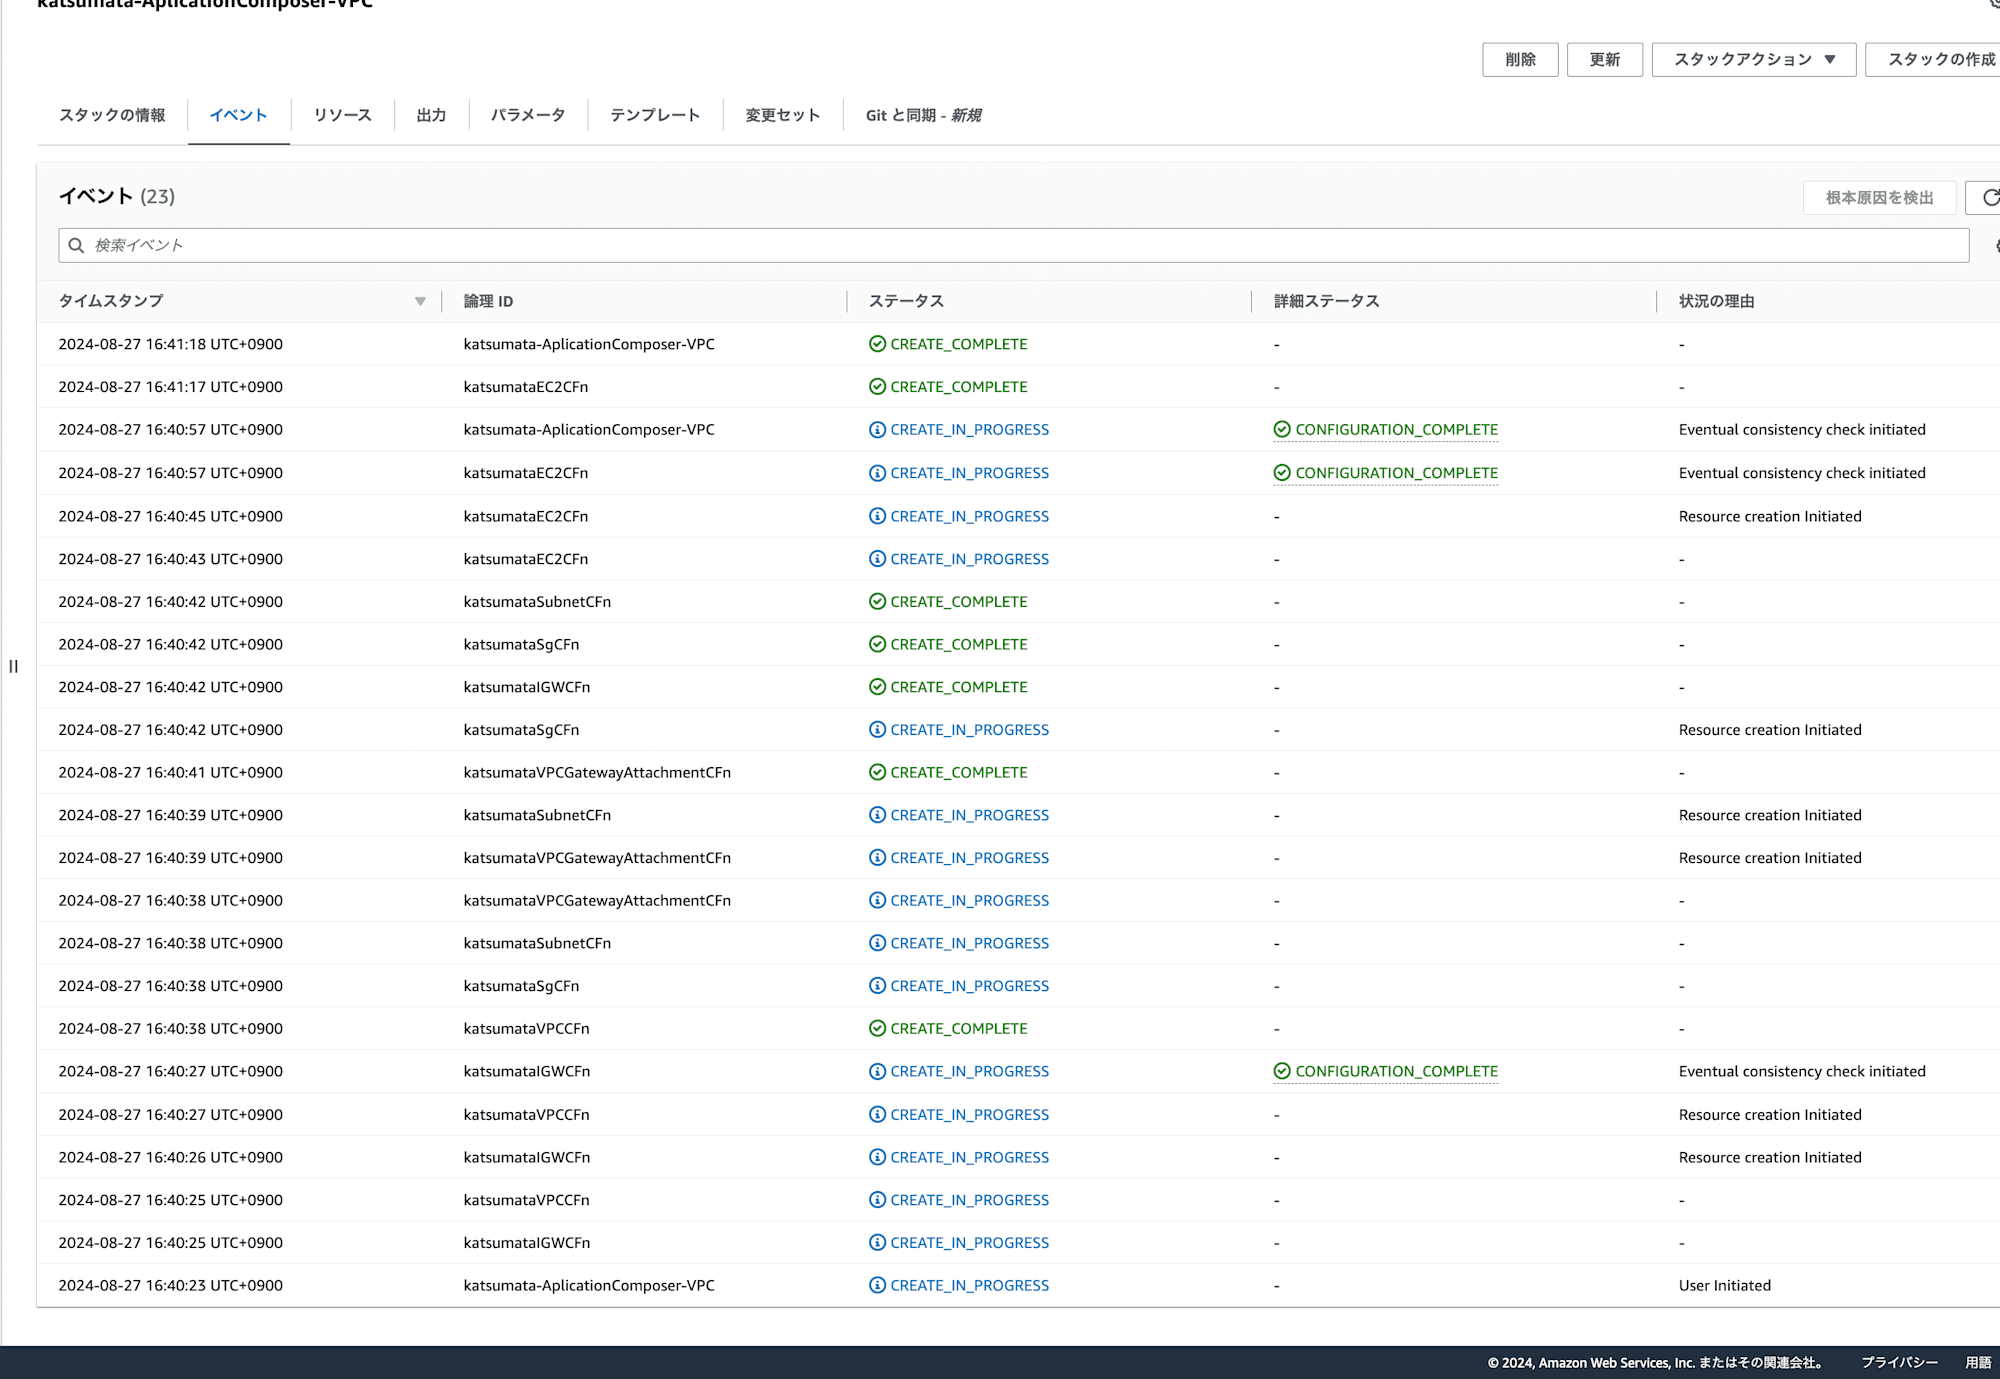Click the ステータス column header

(x=906, y=301)
